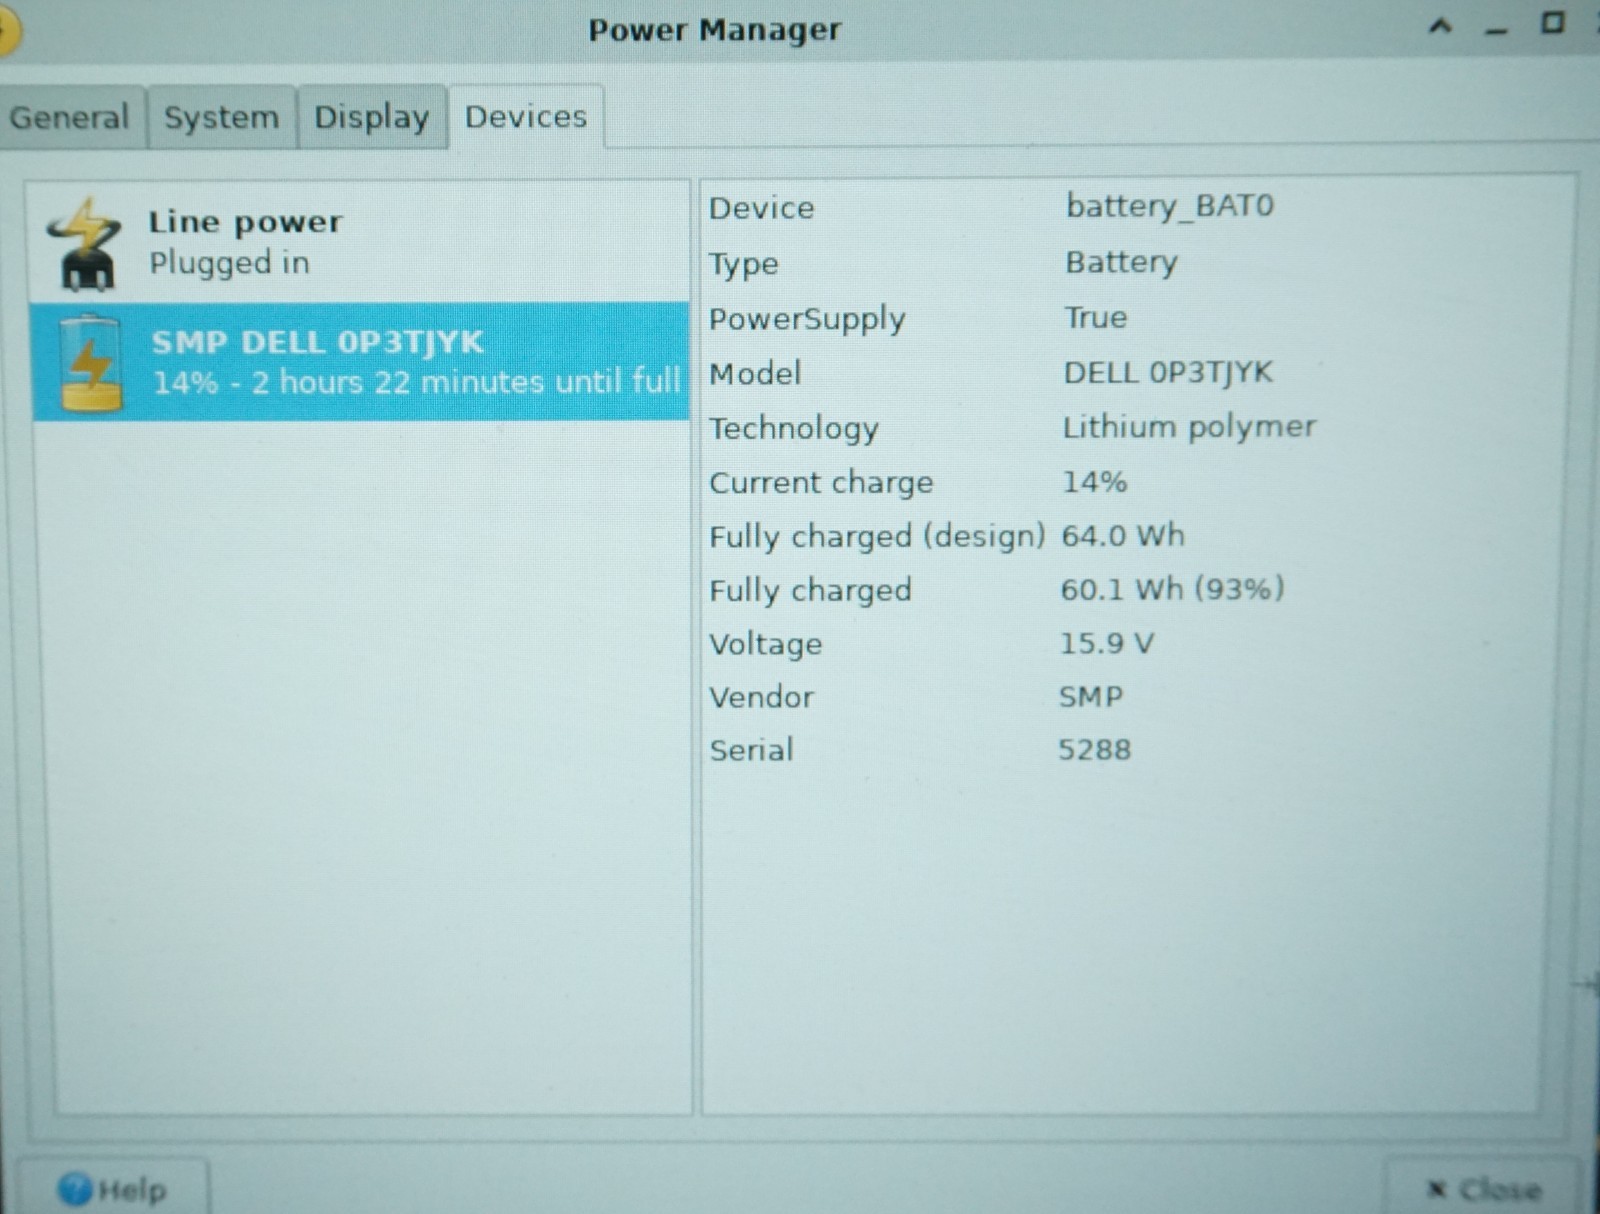Viewport: 1600px width, 1214px height.
Task: Click the Current charge label
Action: click(x=821, y=483)
